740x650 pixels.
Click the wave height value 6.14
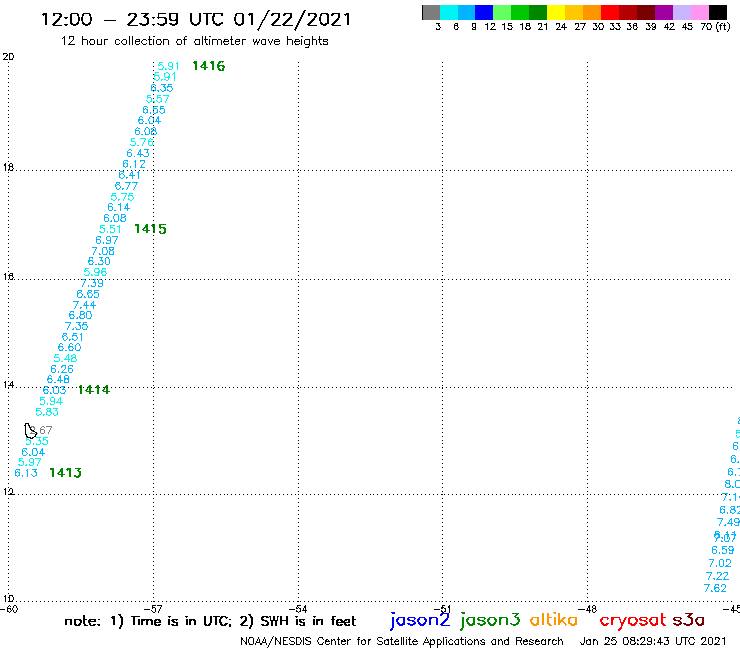coord(118,208)
